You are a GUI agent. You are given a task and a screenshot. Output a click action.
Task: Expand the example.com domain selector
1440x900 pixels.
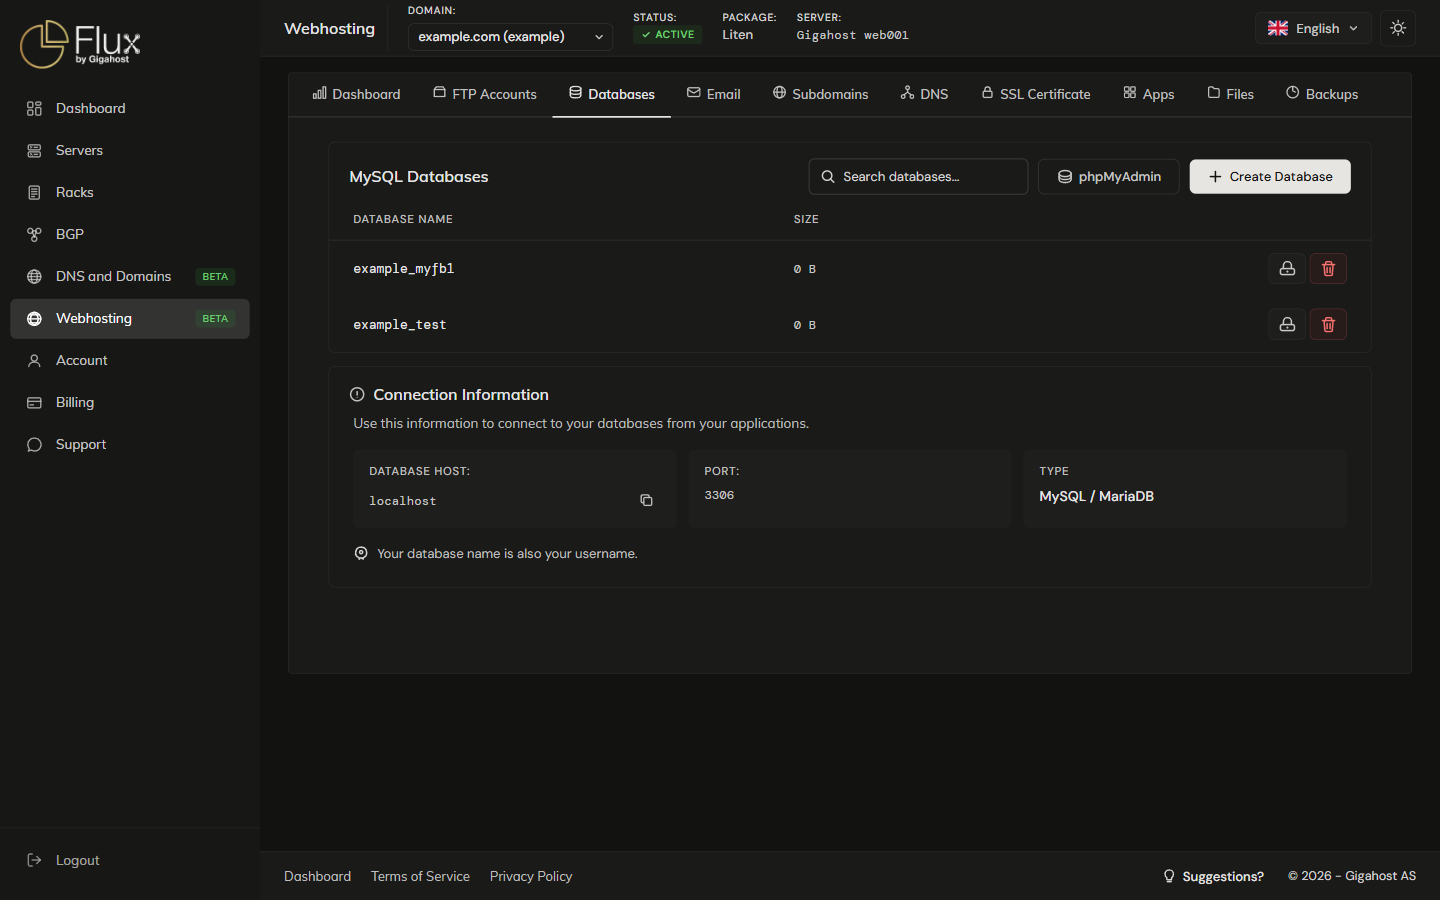(510, 37)
